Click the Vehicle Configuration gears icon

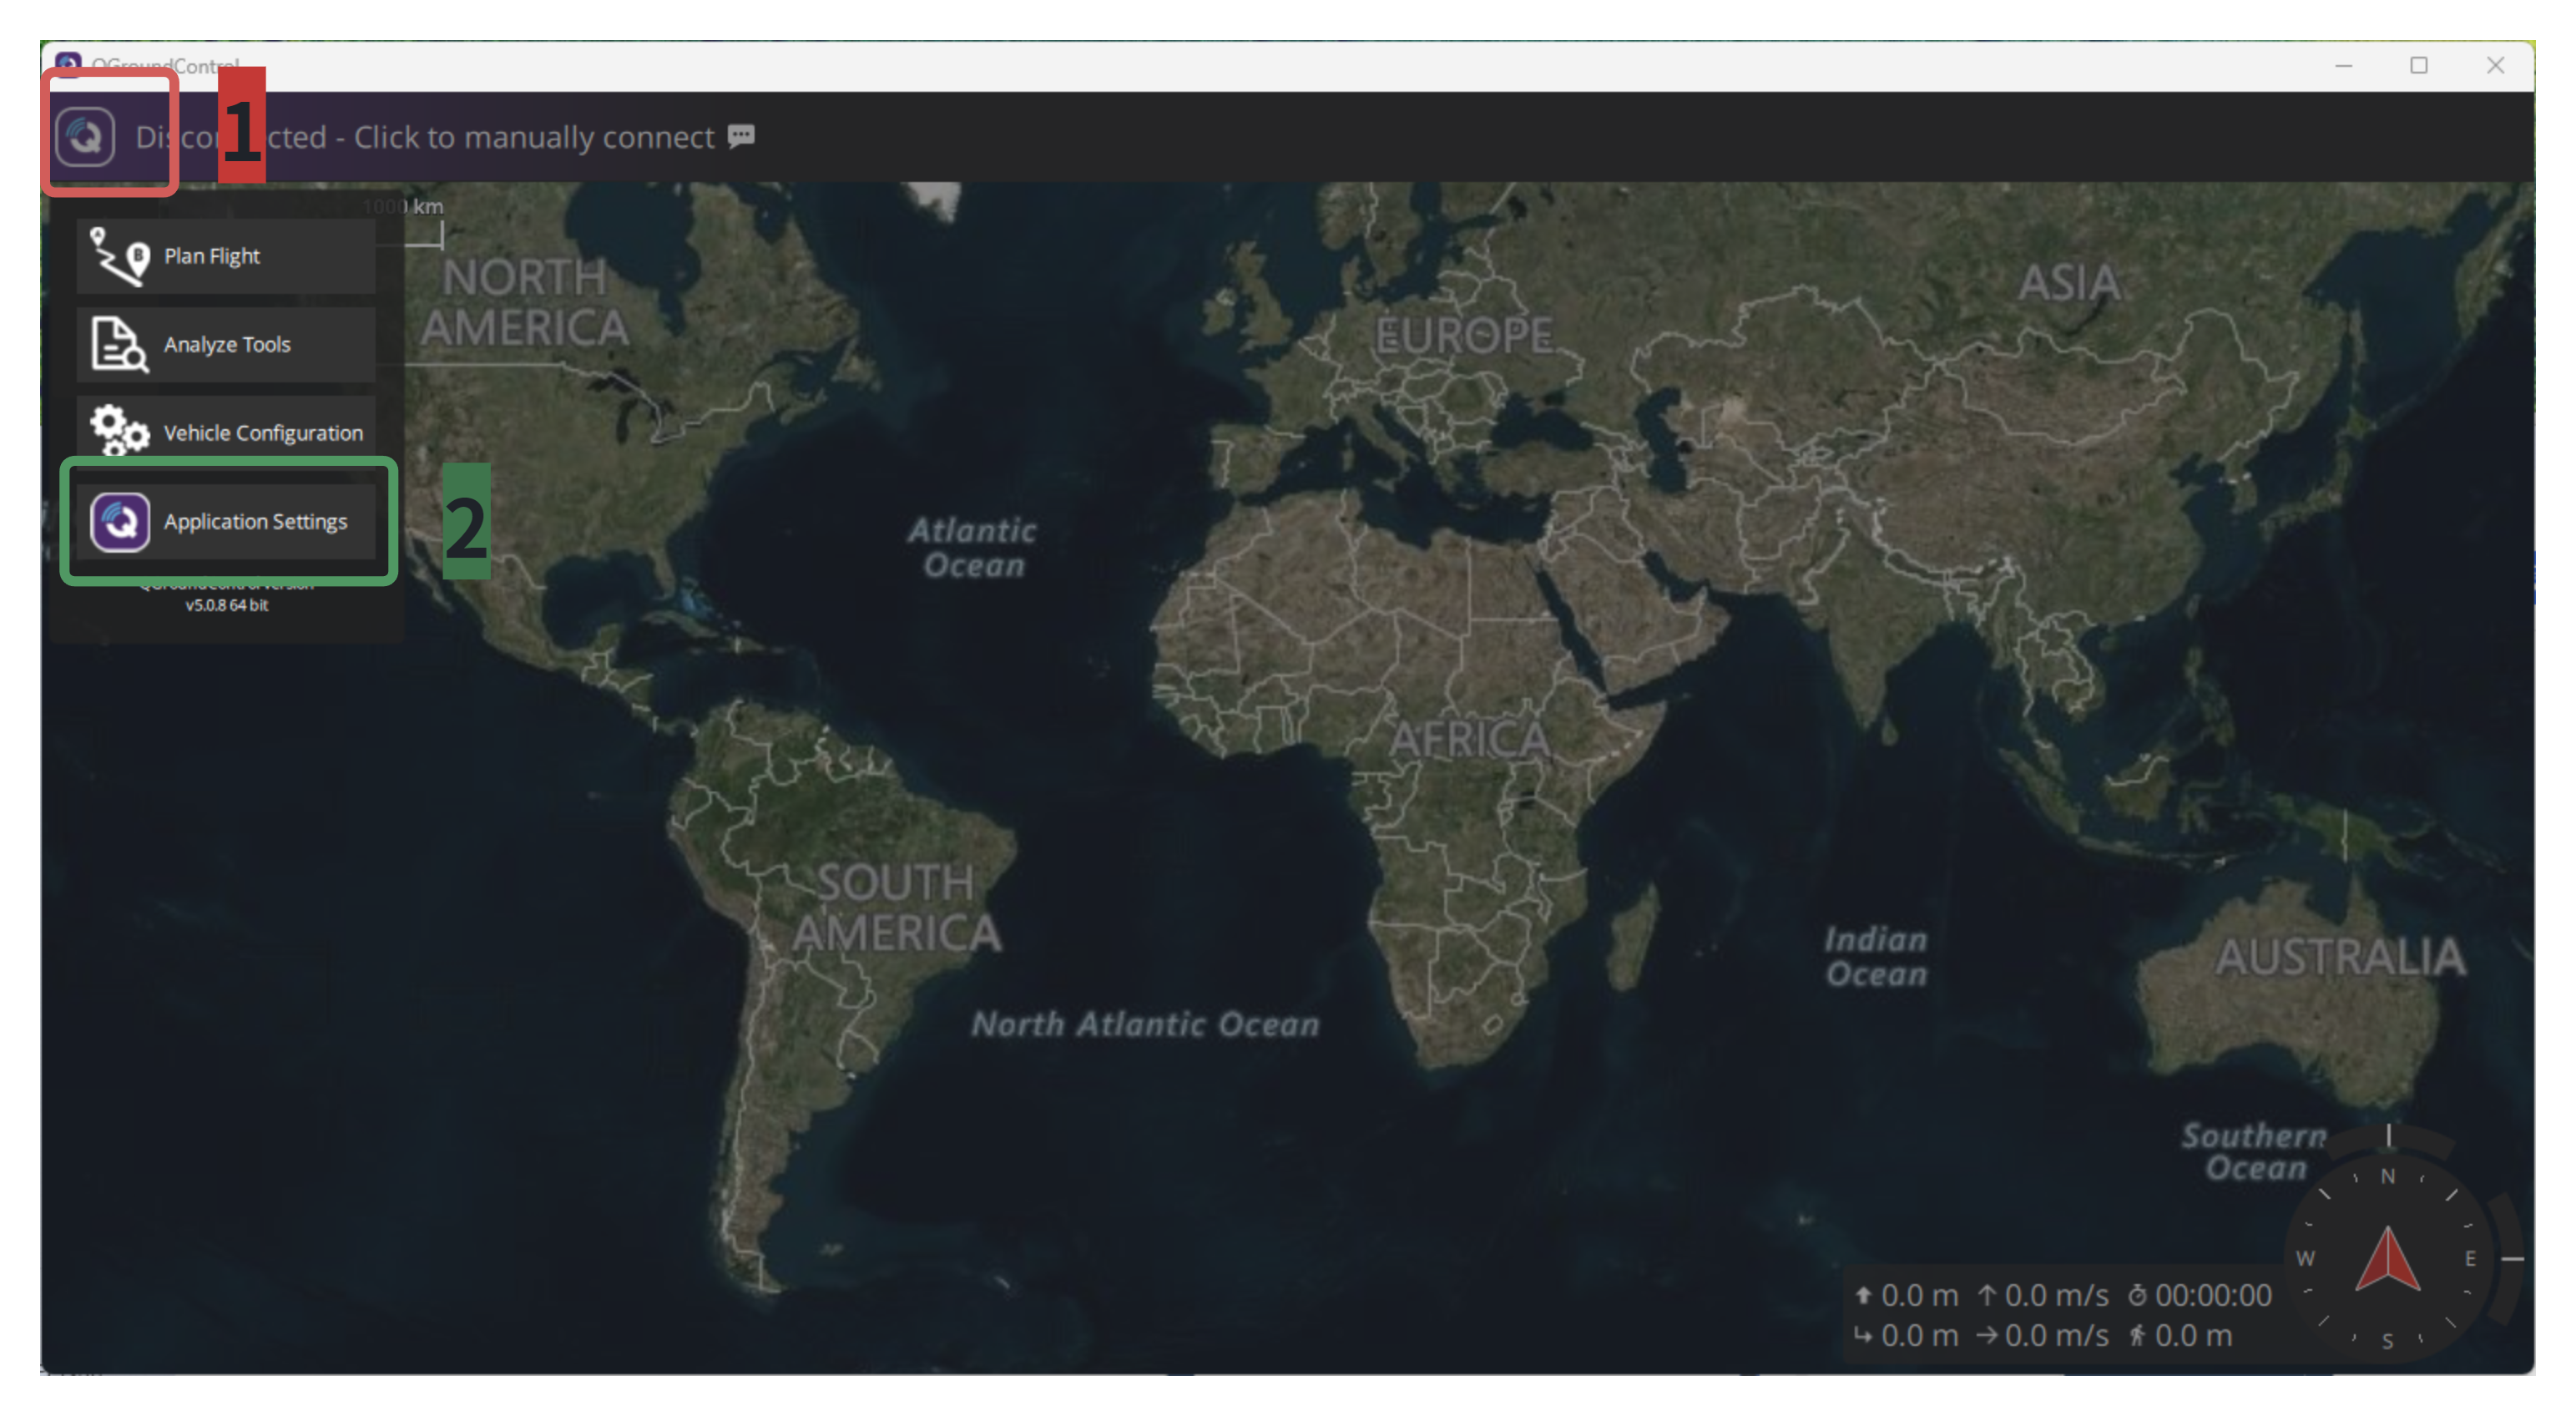click(119, 430)
